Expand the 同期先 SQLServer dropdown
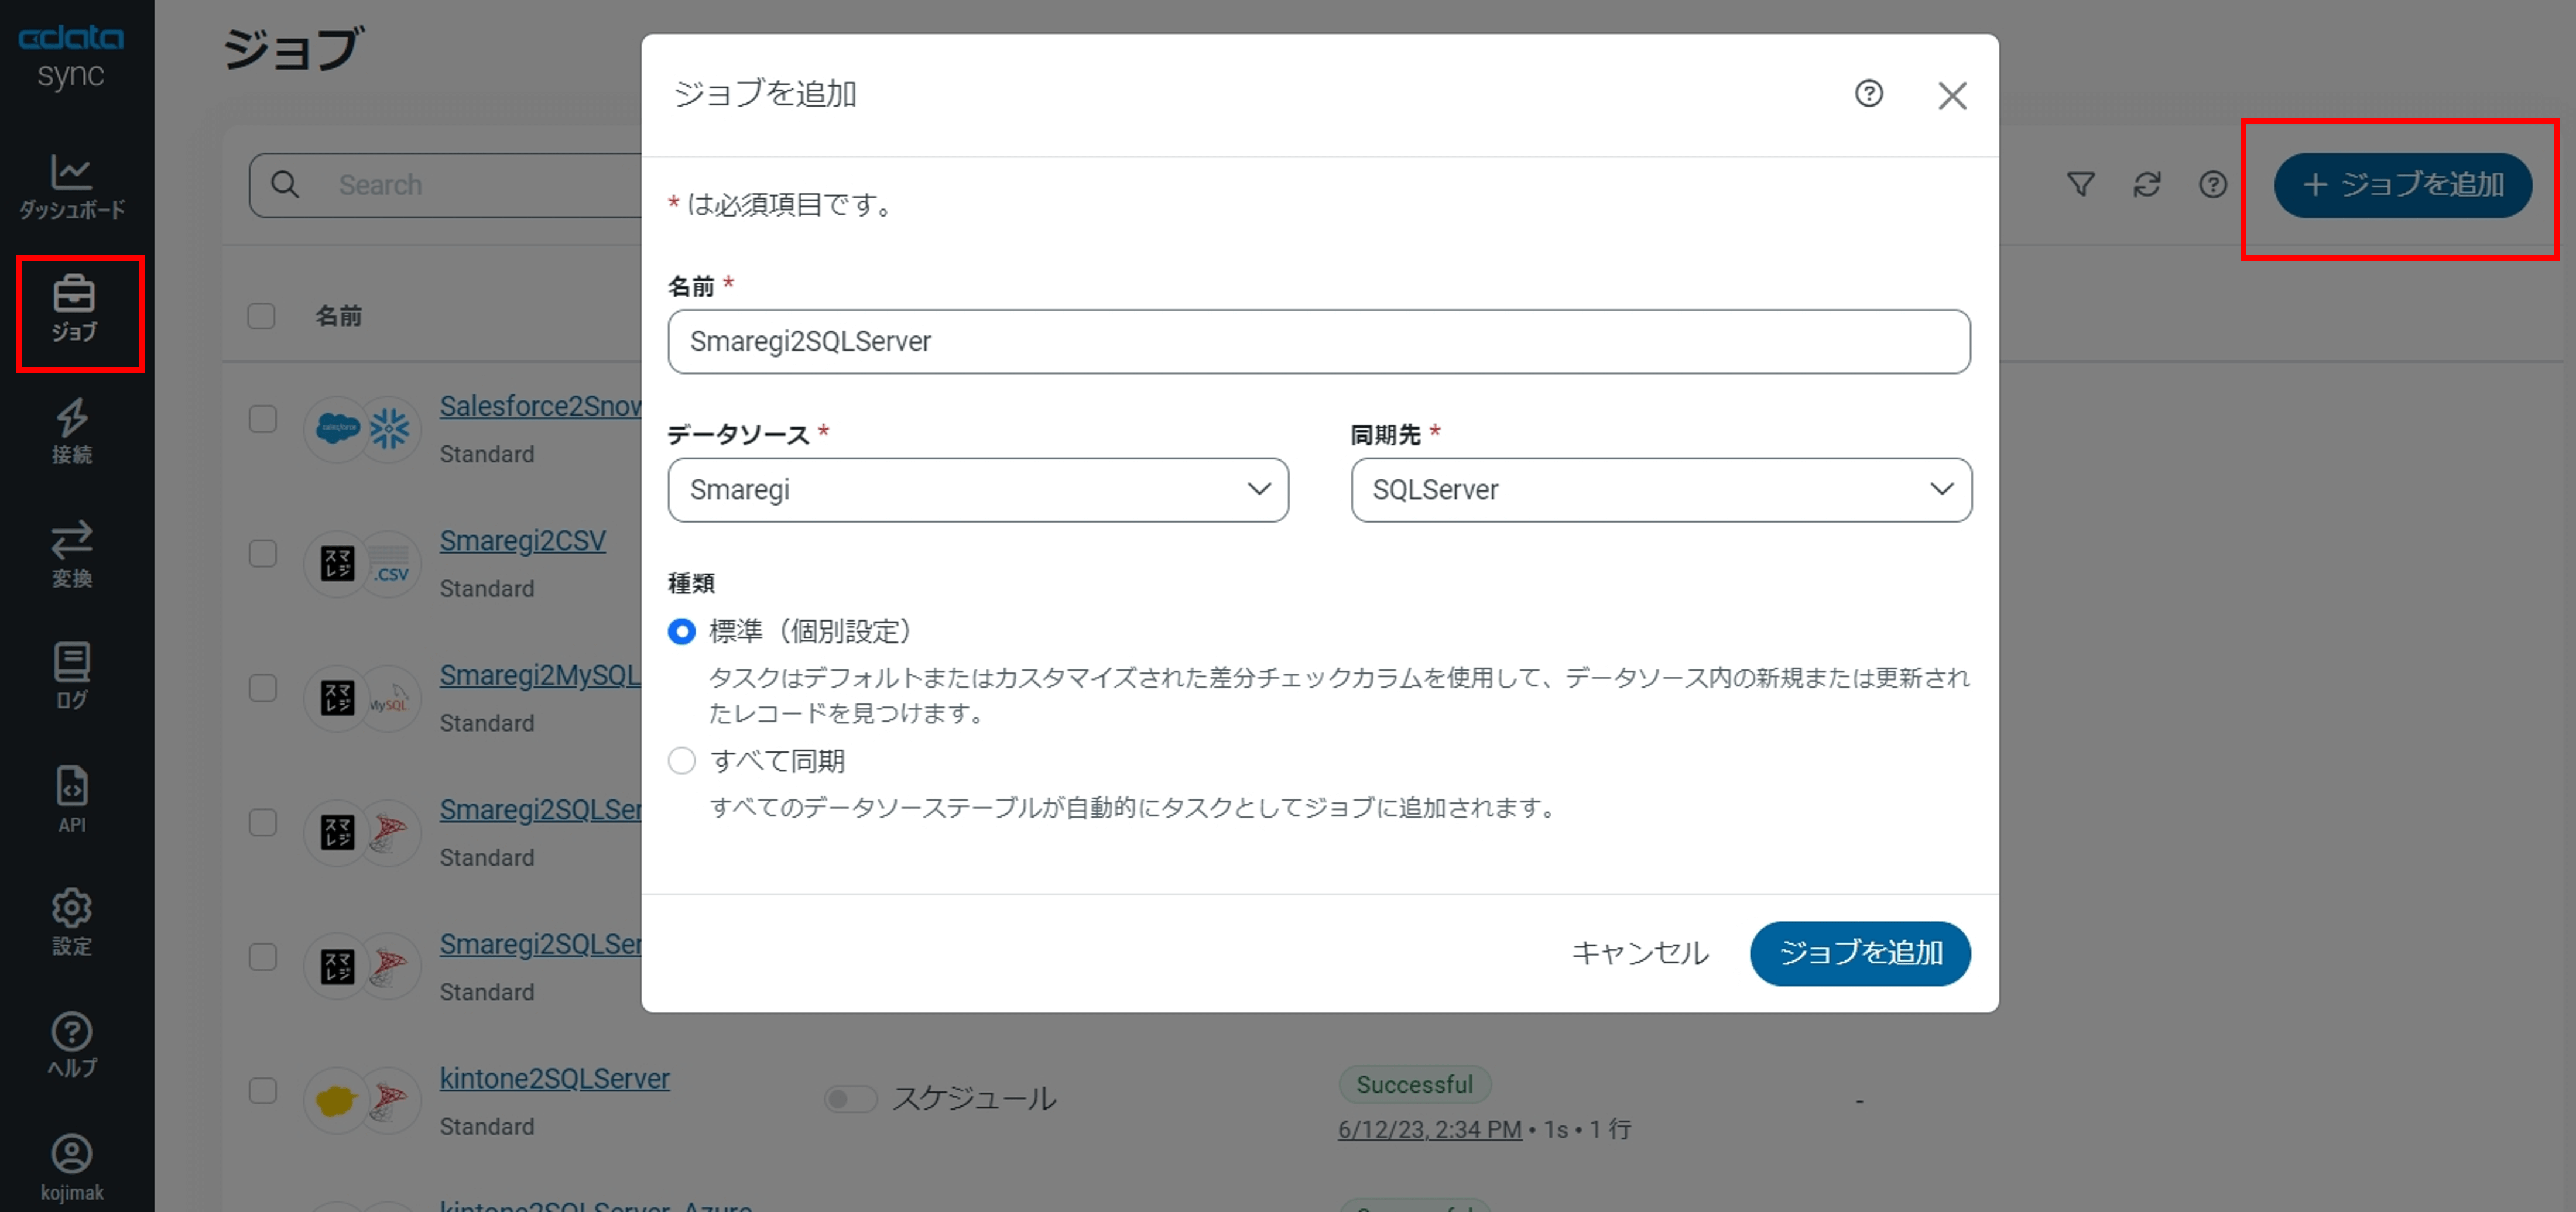Screen dimensions: 2576x1212 1660,490
